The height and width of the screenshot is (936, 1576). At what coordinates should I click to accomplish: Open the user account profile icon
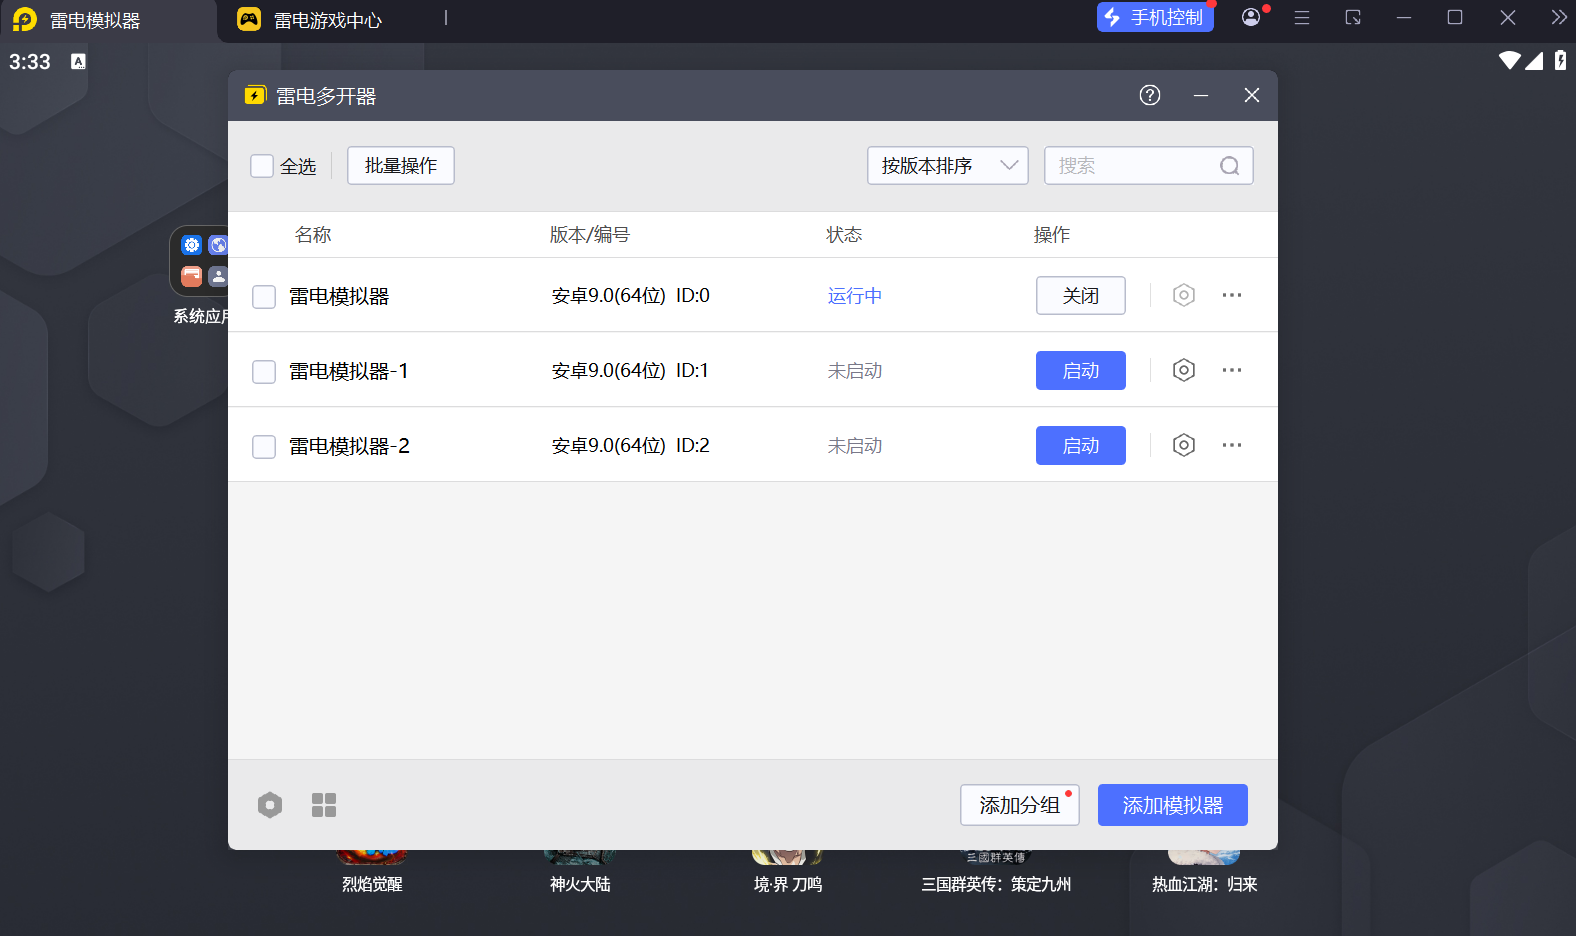point(1250,17)
